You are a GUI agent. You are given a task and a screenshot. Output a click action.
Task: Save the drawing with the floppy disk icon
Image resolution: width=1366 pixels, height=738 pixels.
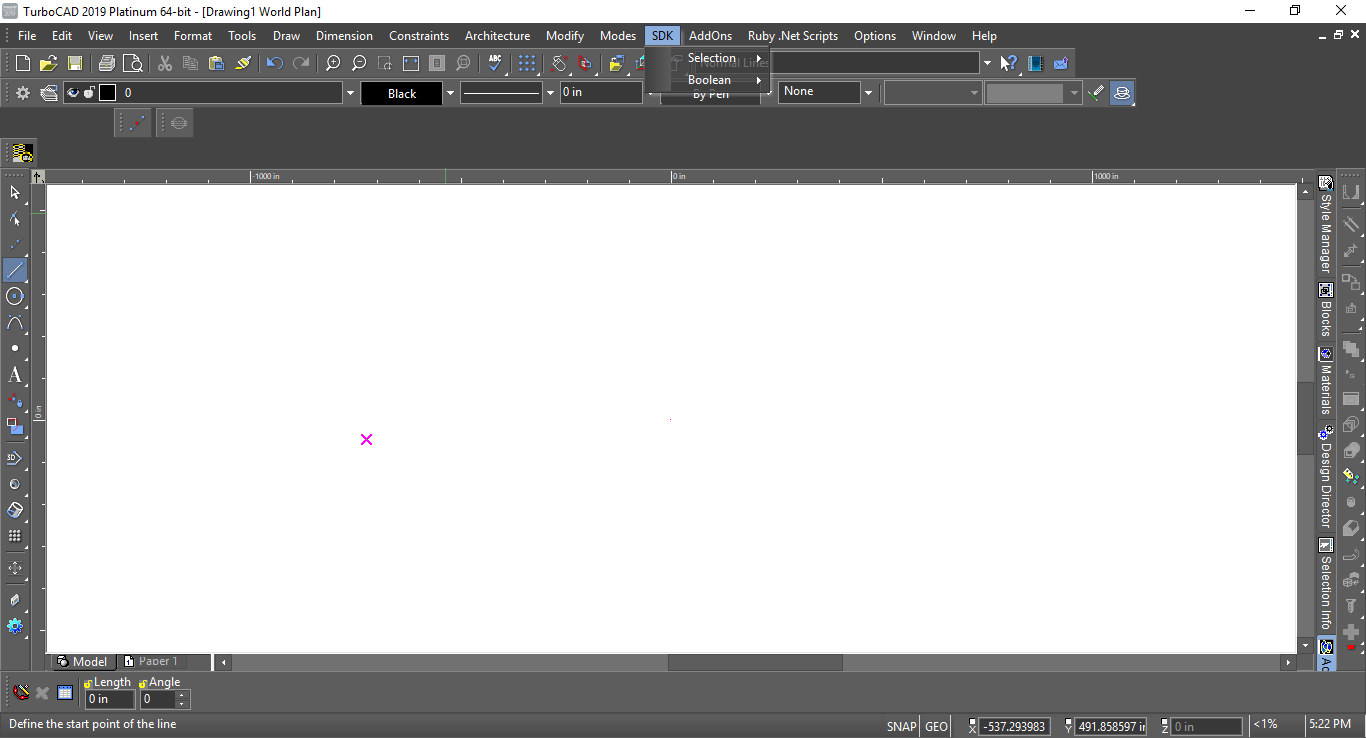(x=74, y=63)
